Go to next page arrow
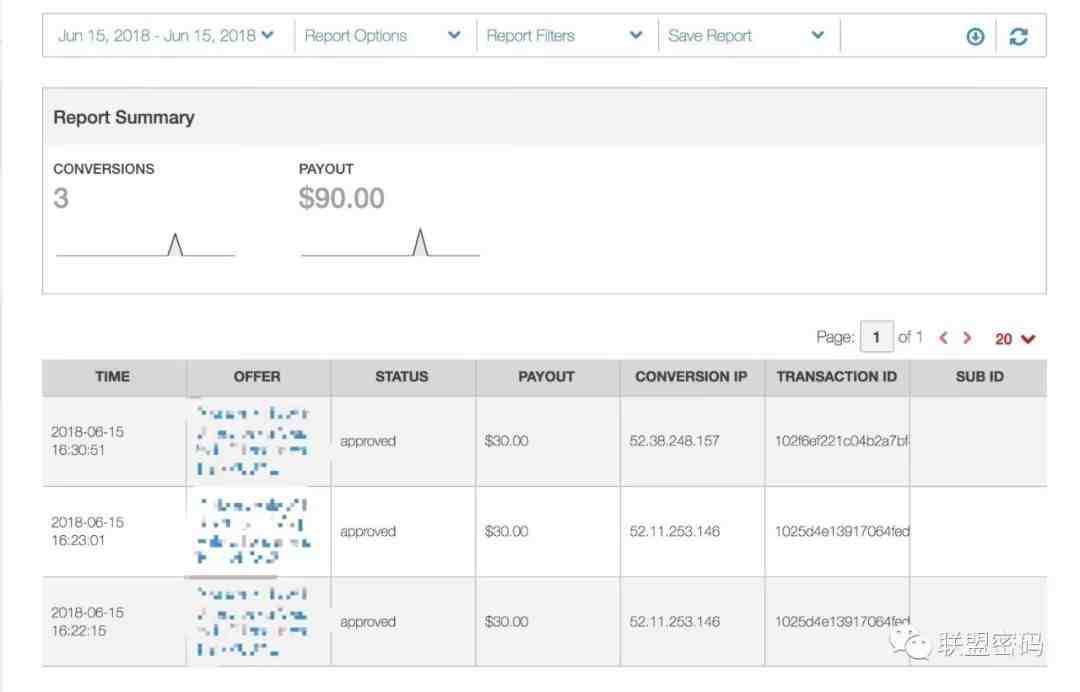1080x692 pixels. pos(967,338)
